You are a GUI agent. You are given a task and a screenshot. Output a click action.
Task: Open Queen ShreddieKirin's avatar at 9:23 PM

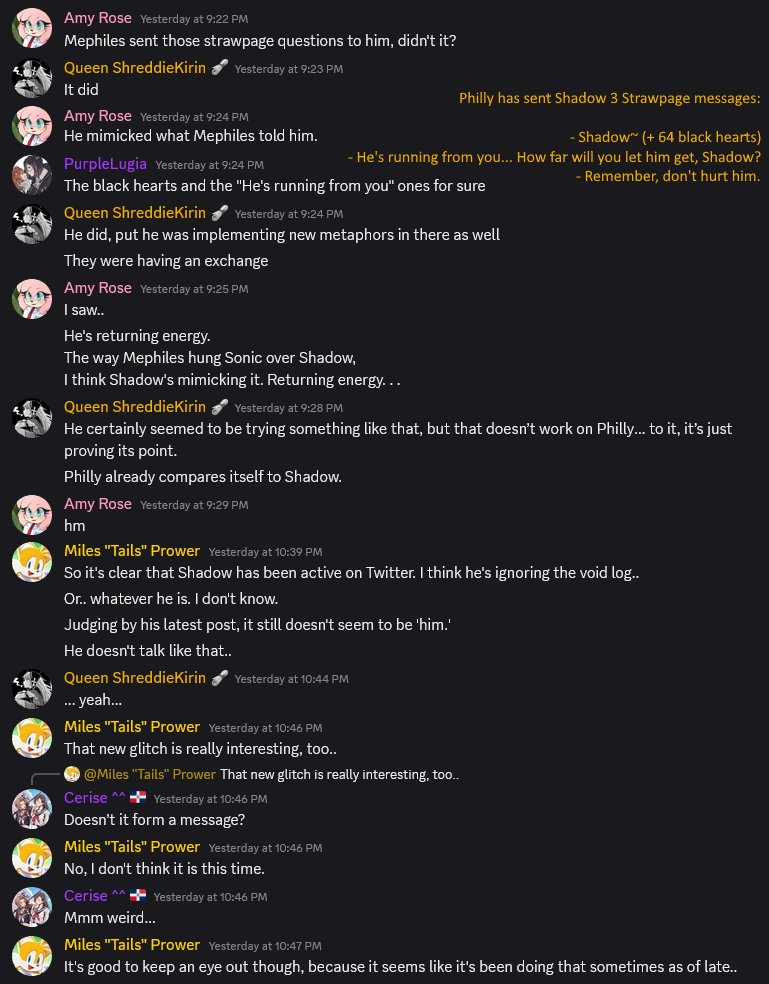[x=32, y=78]
